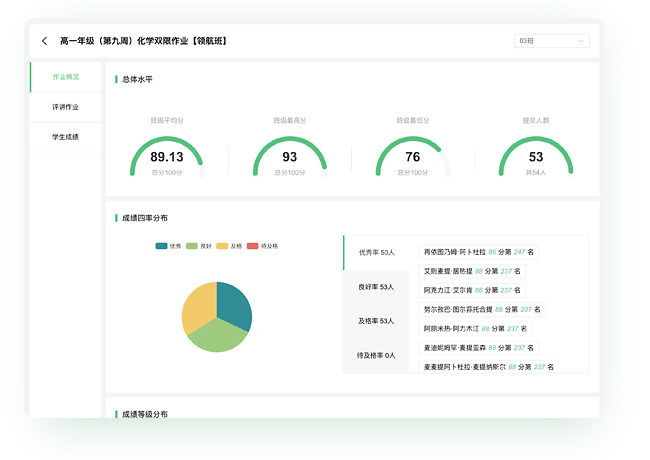Select the 及格率 53人 category
650x460 pixels.
[x=376, y=321]
